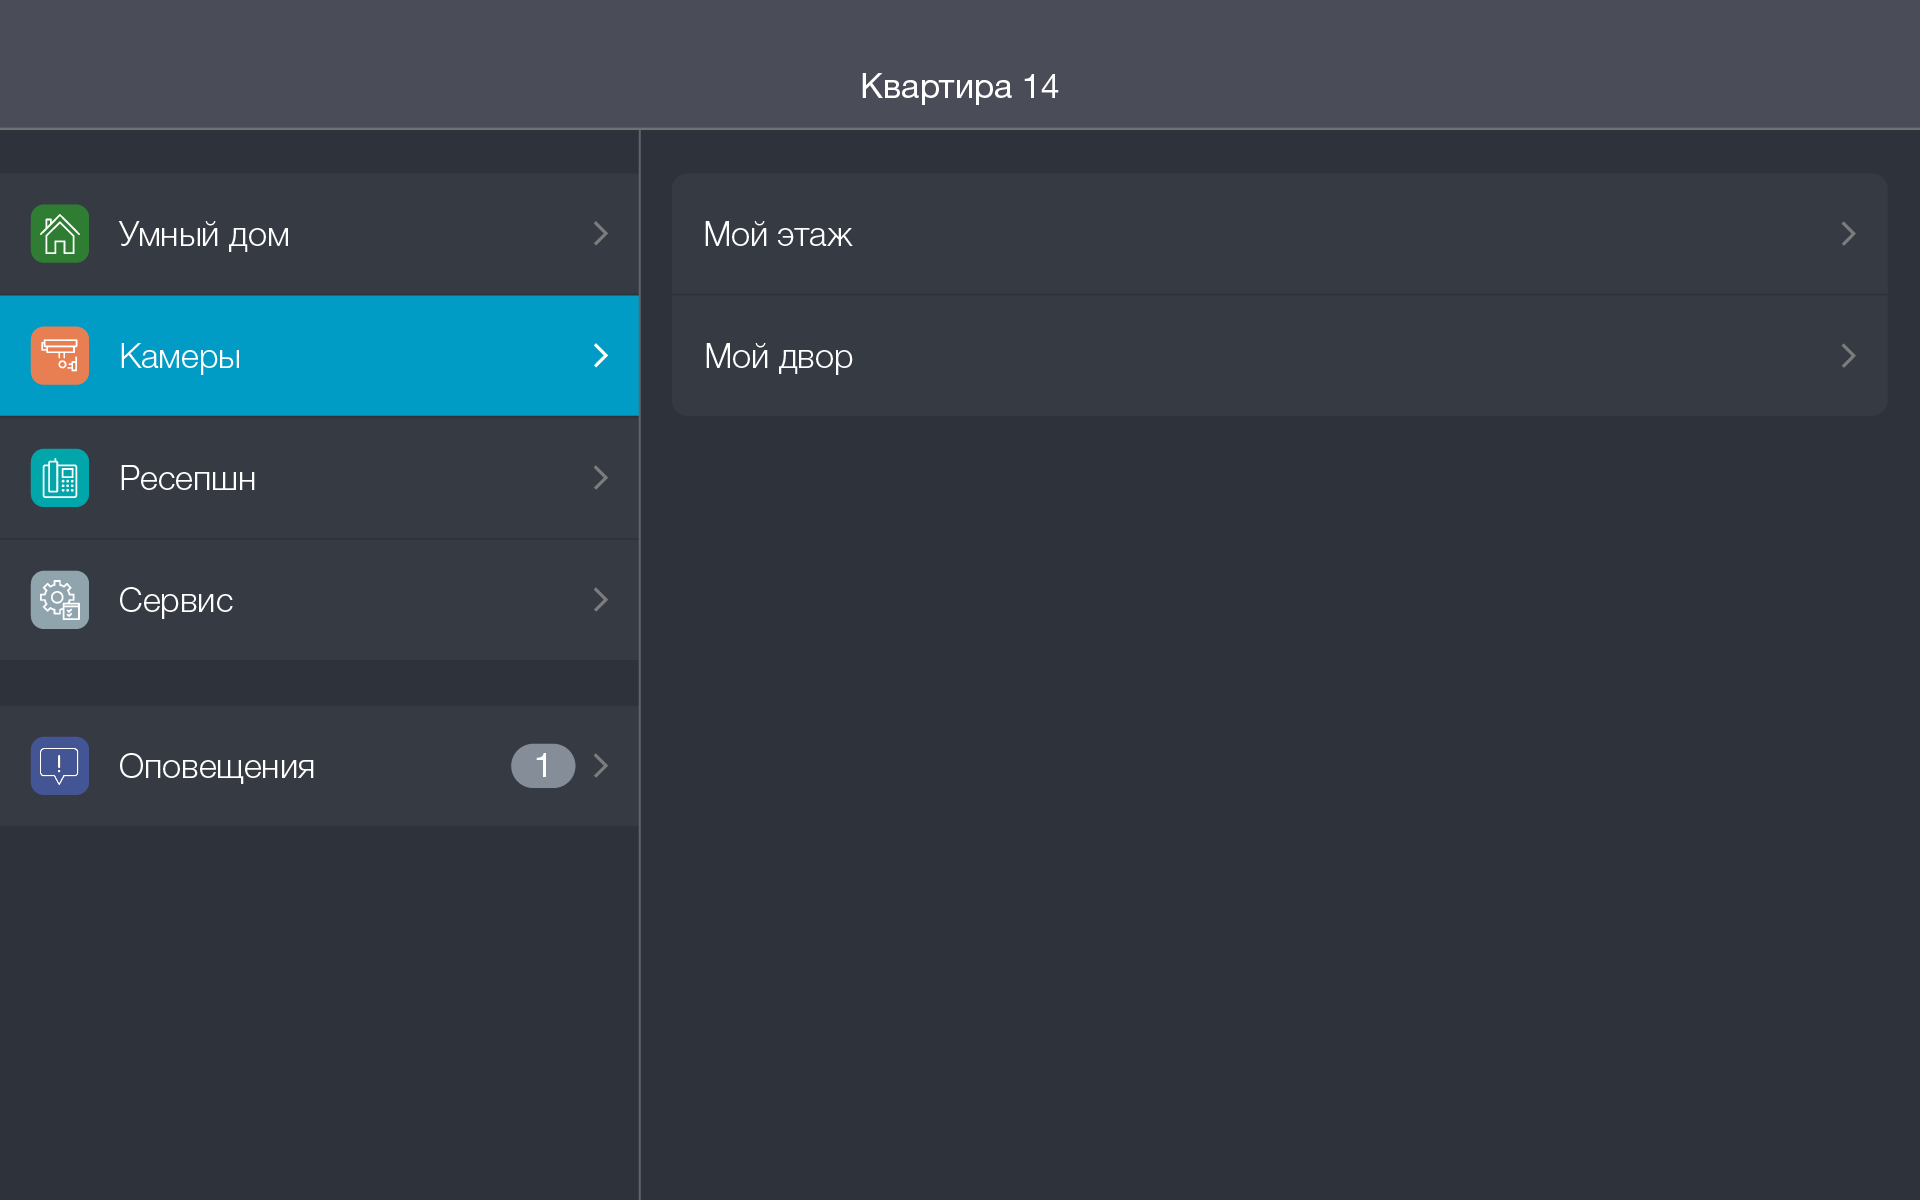The width and height of the screenshot is (1920, 1200).
Task: Select the Камеры label in sidebar
Action: (180, 356)
